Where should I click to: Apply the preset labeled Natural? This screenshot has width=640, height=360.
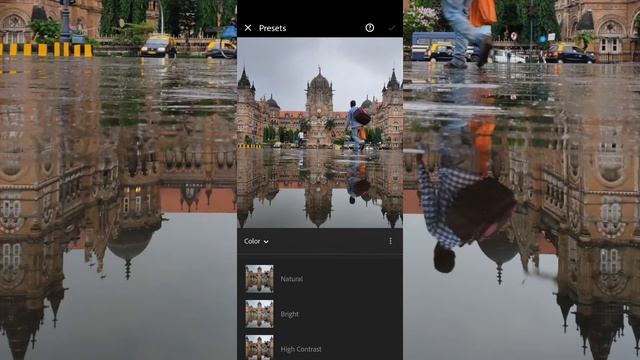coord(291,279)
